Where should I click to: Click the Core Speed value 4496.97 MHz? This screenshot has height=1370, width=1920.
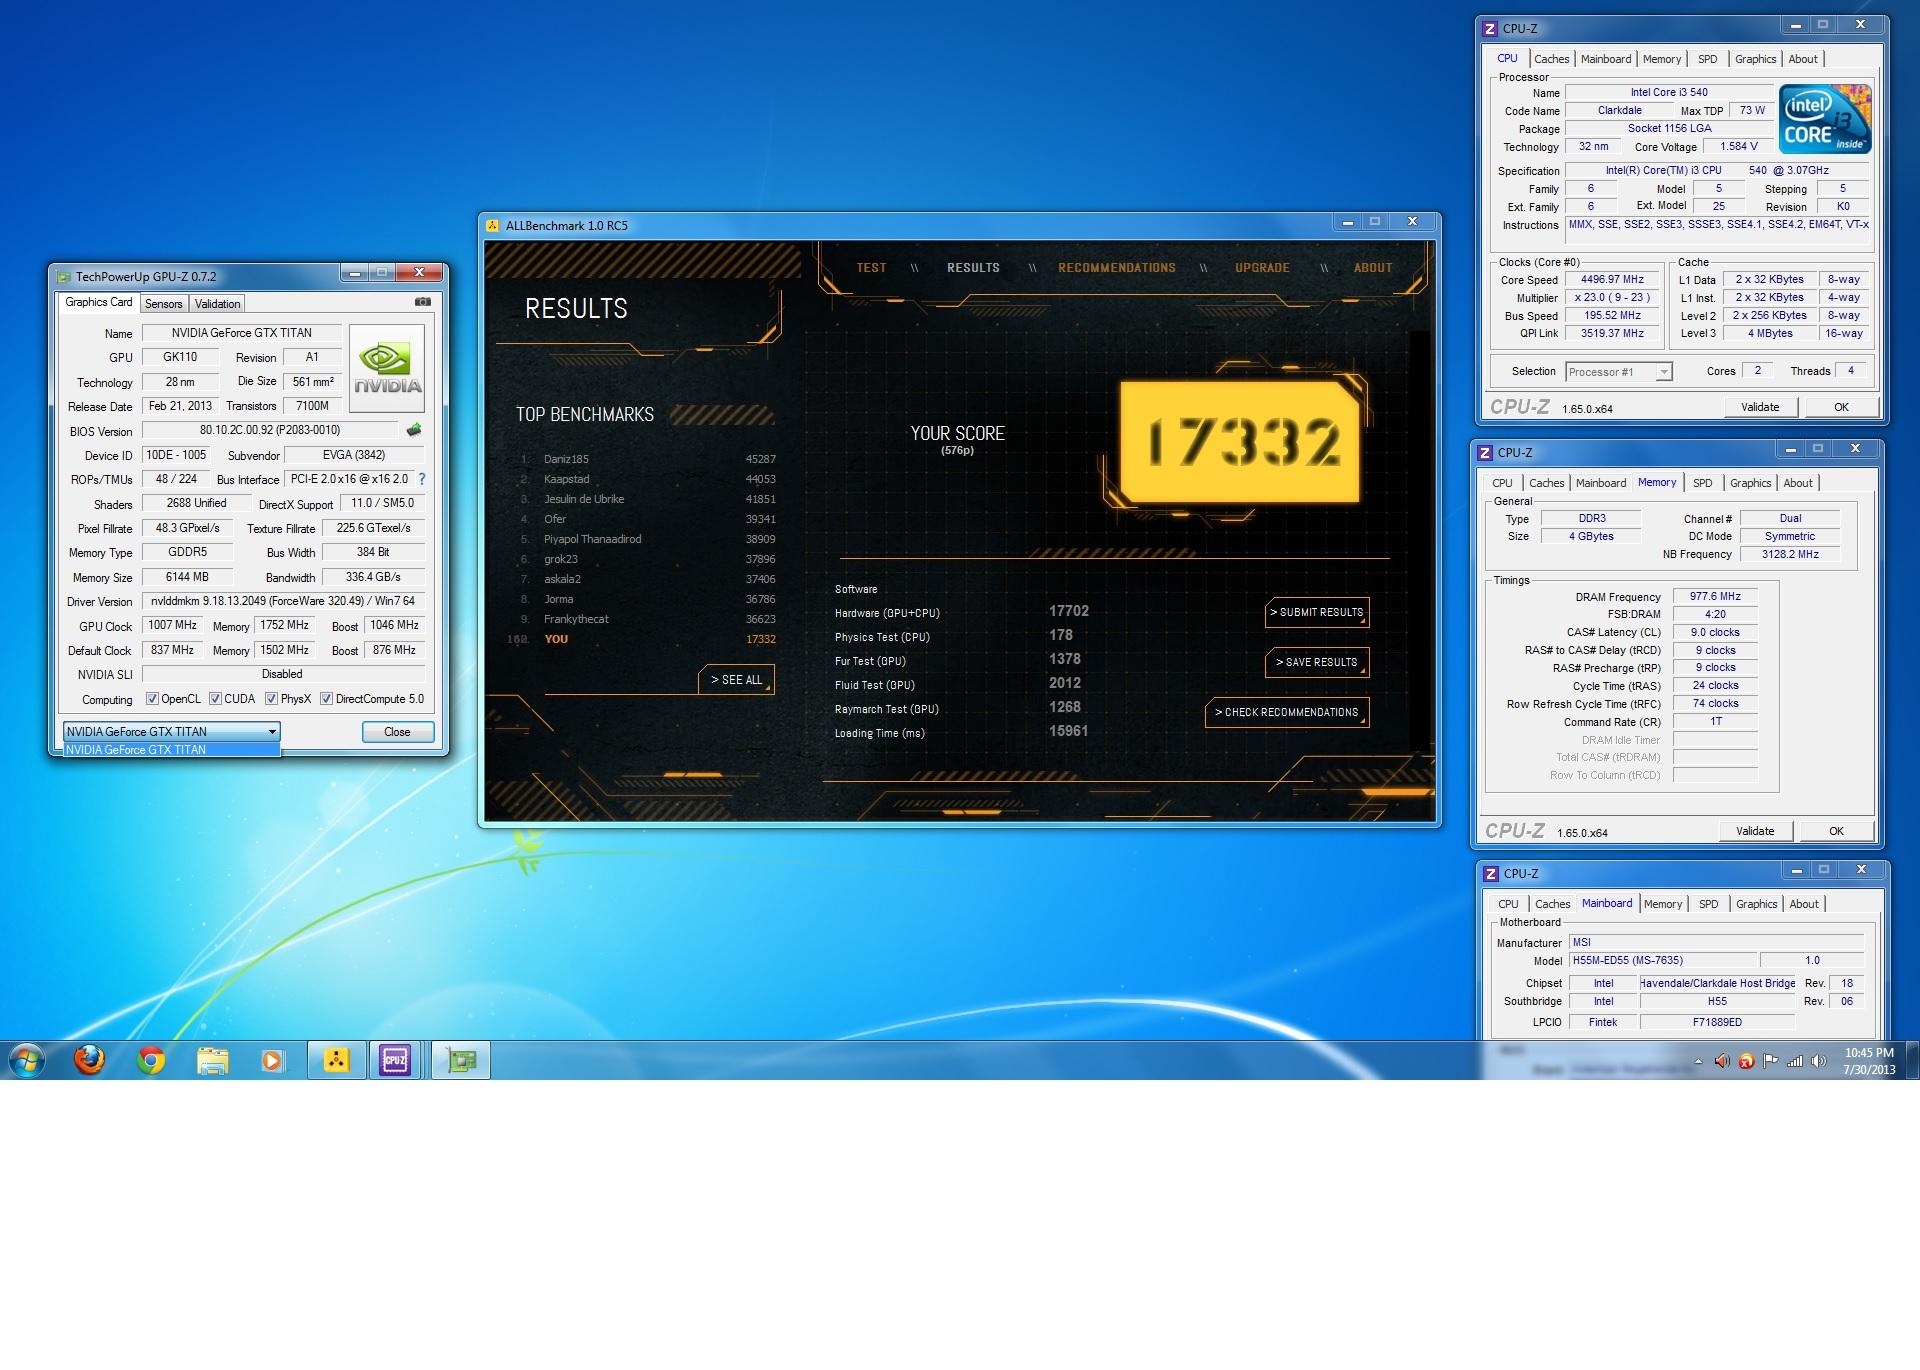coord(1612,280)
